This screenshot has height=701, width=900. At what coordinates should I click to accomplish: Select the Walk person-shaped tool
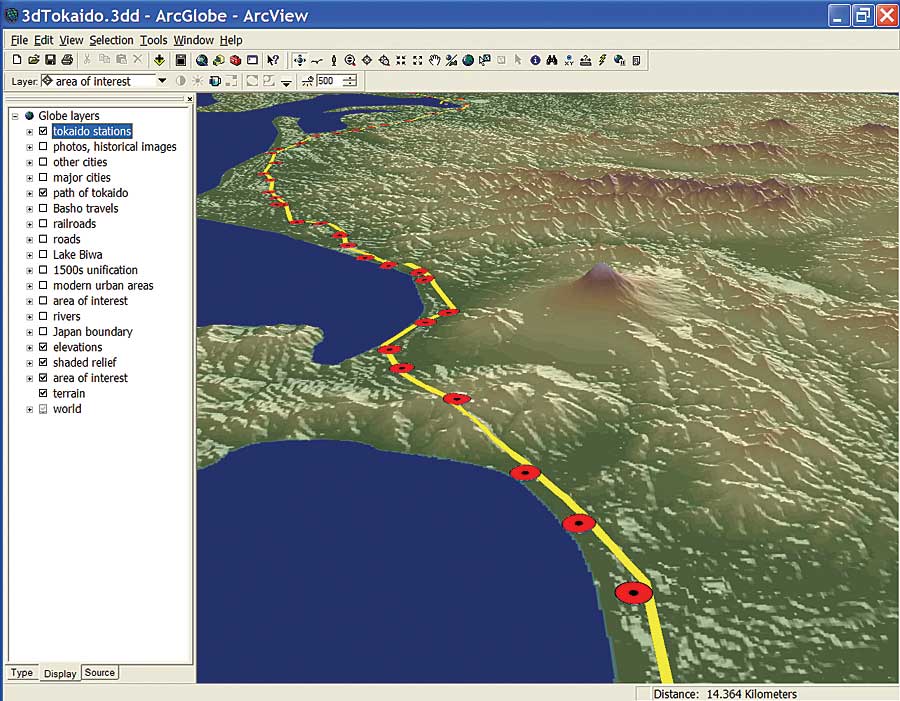click(333, 60)
